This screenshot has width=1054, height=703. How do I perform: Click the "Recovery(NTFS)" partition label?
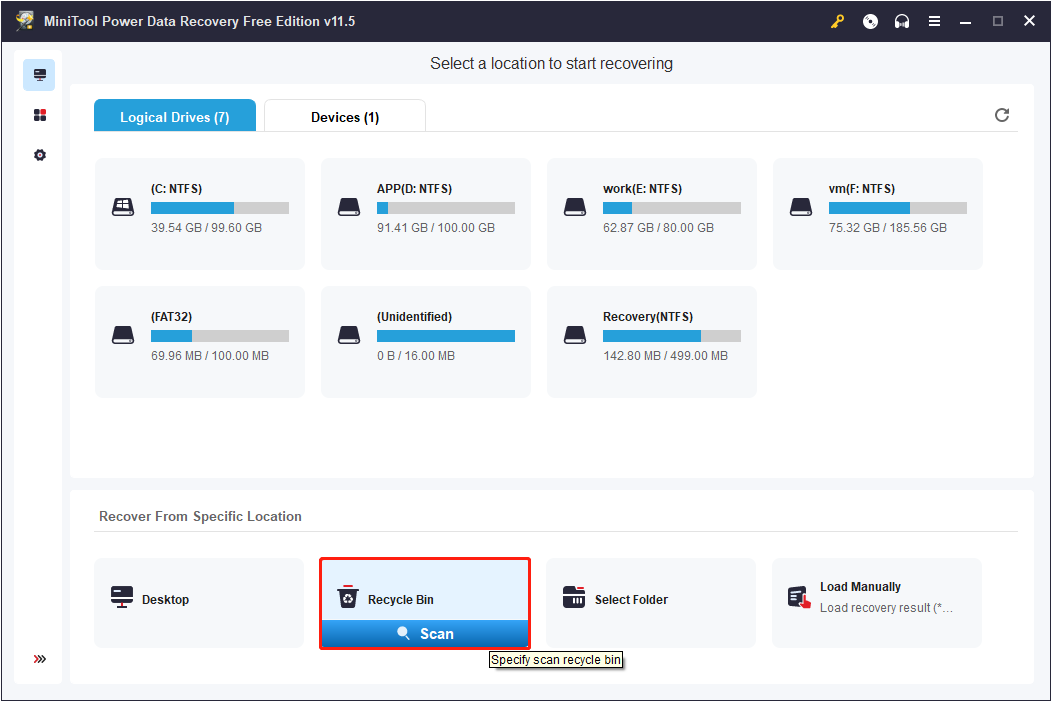[x=647, y=317]
